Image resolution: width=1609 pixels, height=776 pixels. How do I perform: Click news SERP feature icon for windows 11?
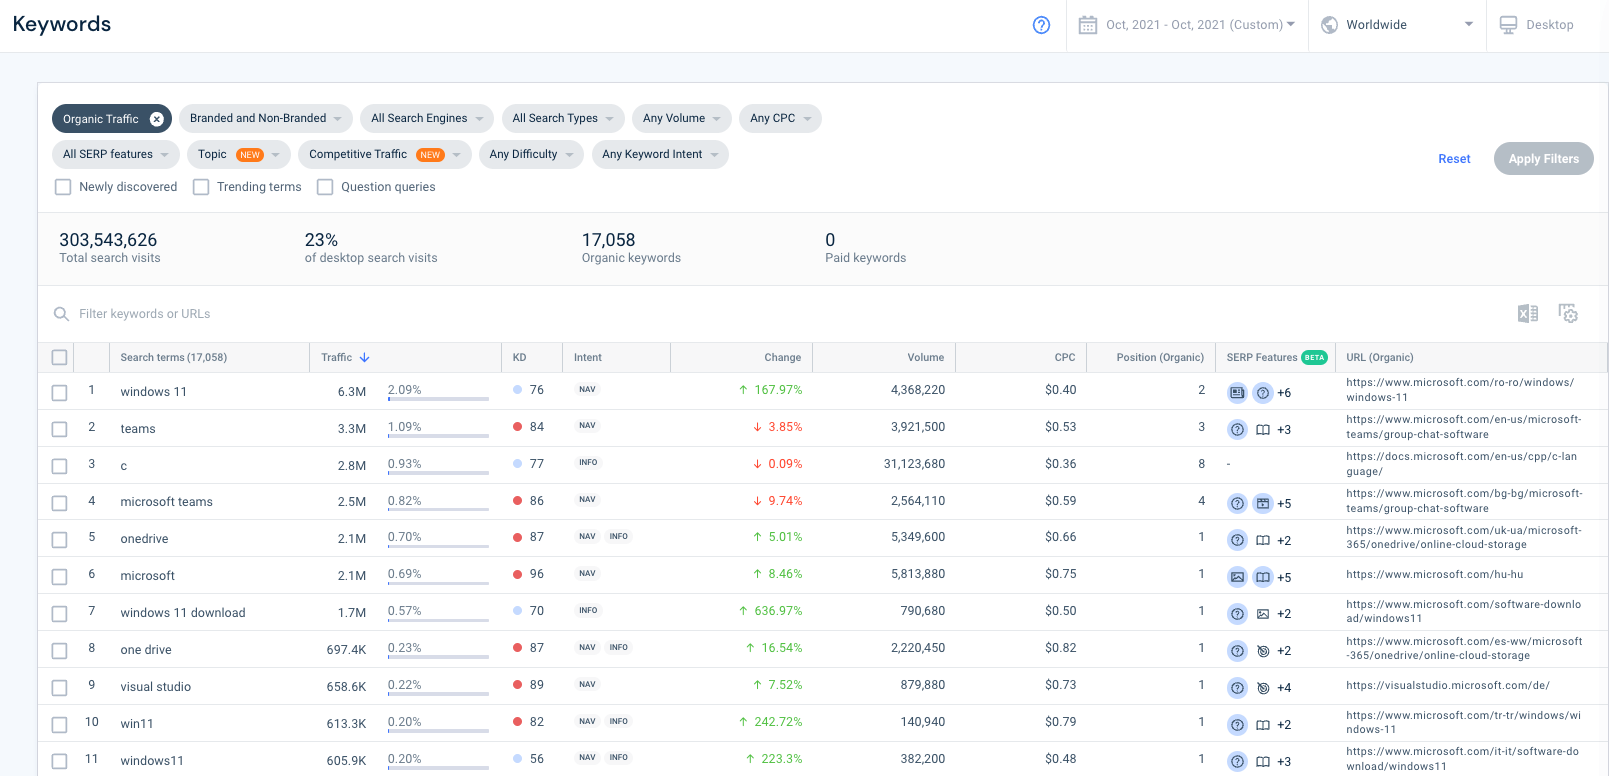point(1237,393)
